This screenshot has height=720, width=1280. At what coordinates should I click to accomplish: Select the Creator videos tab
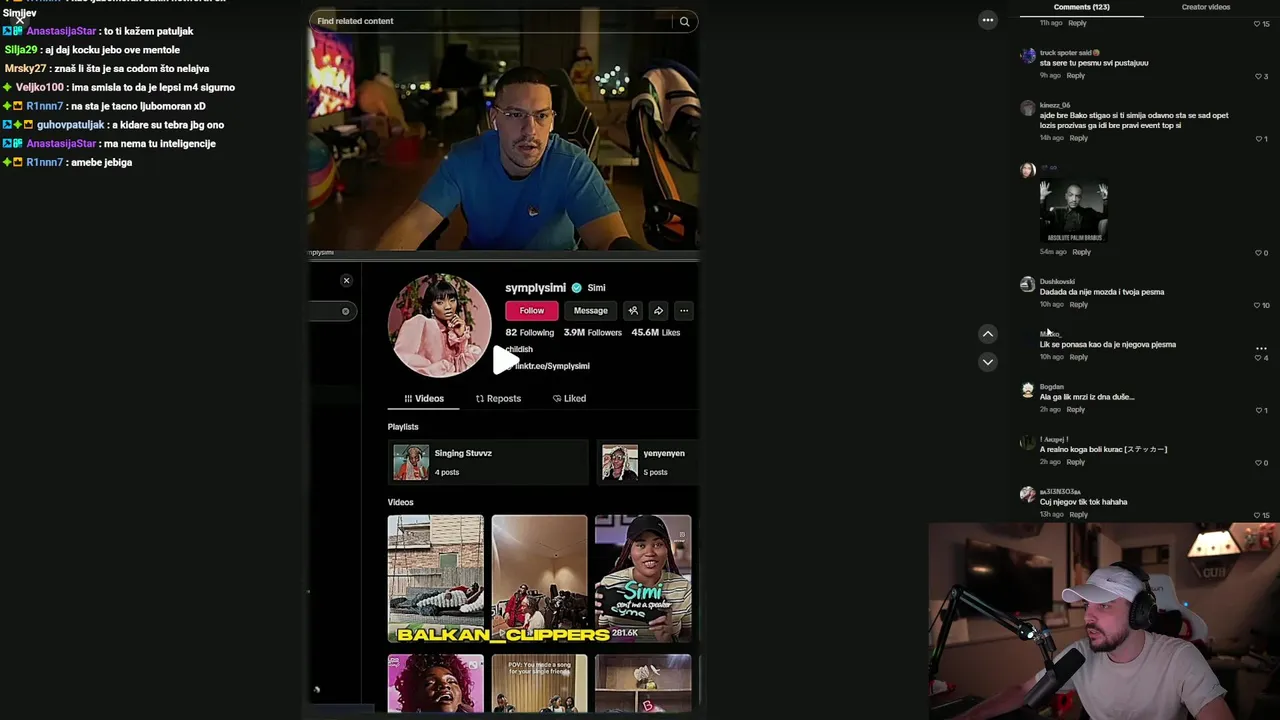point(1205,7)
